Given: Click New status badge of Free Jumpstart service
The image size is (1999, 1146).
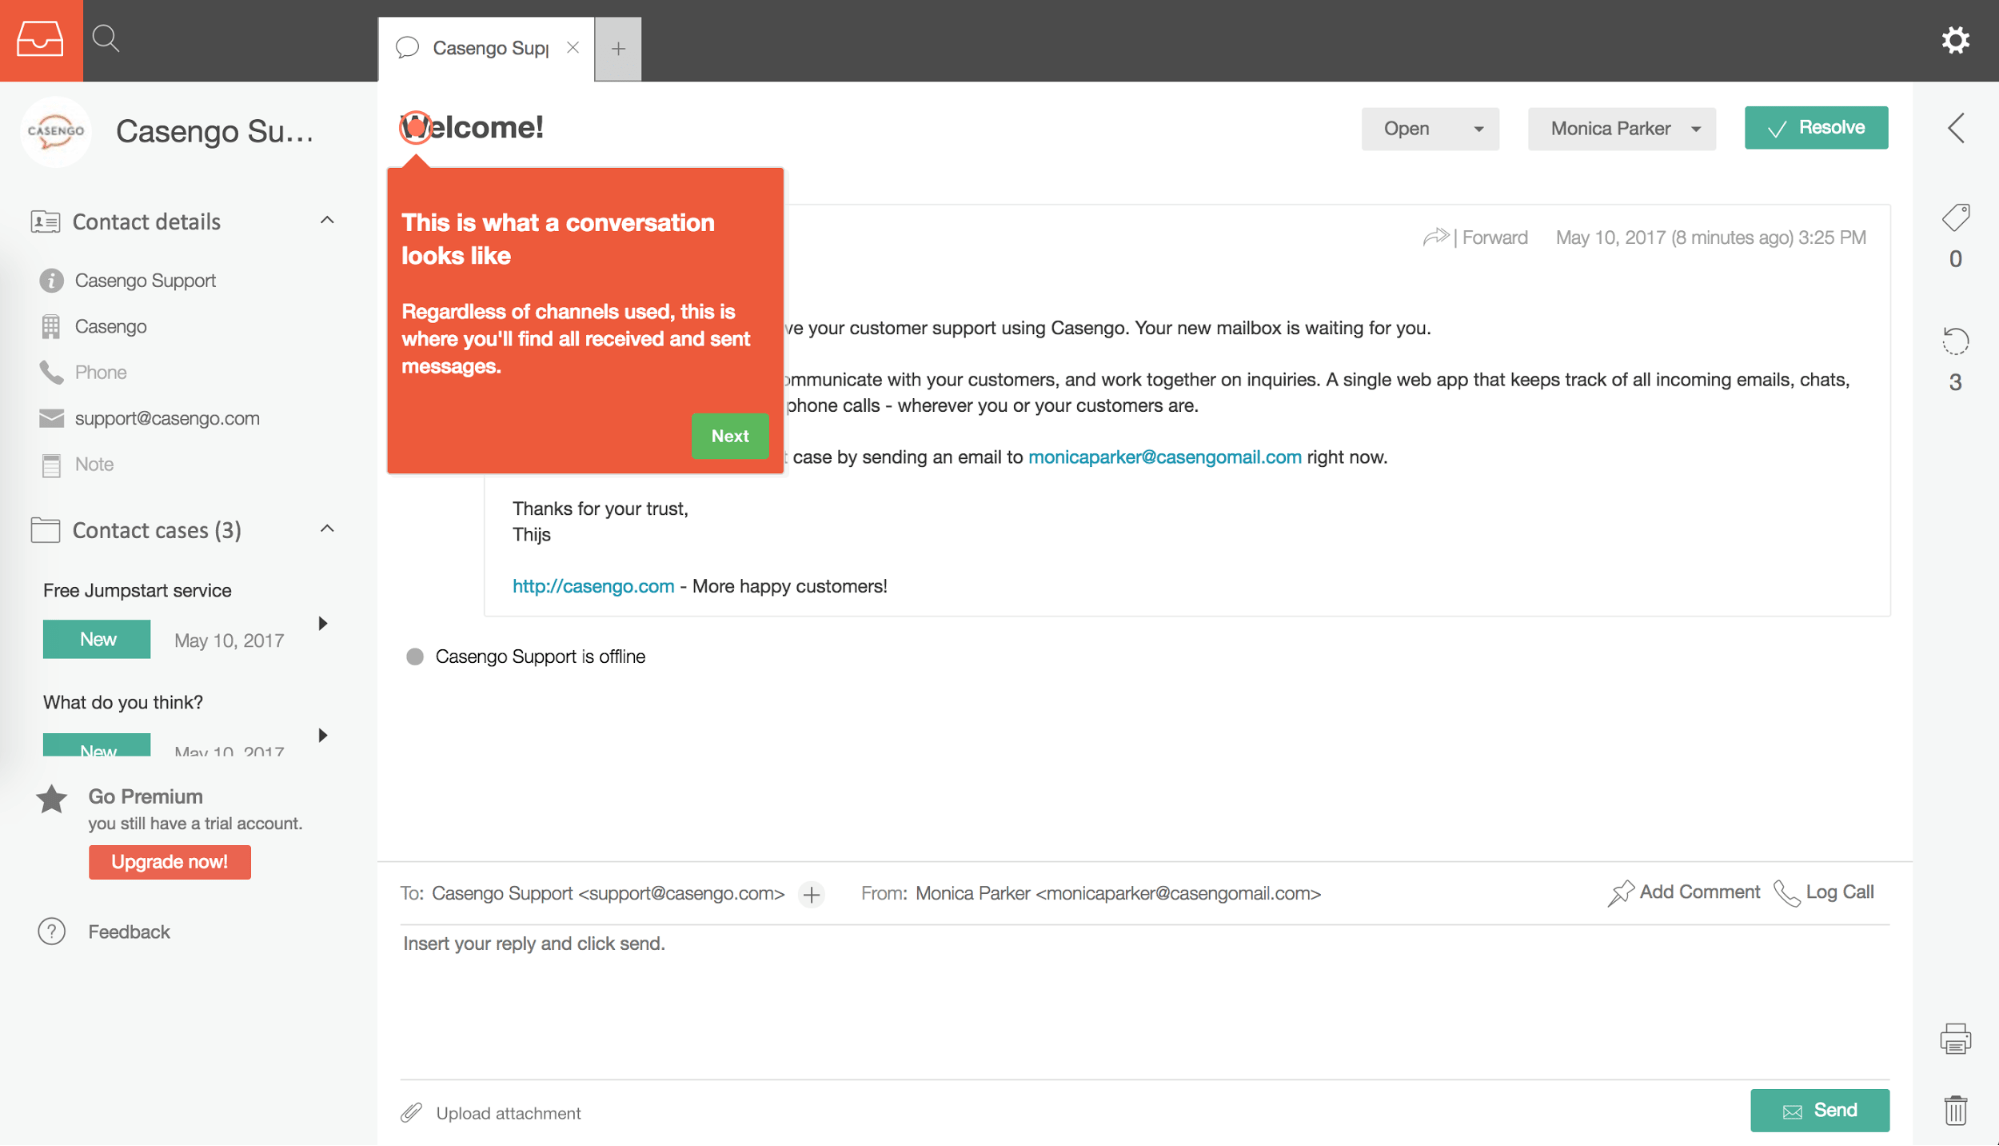Looking at the screenshot, I should coord(97,639).
